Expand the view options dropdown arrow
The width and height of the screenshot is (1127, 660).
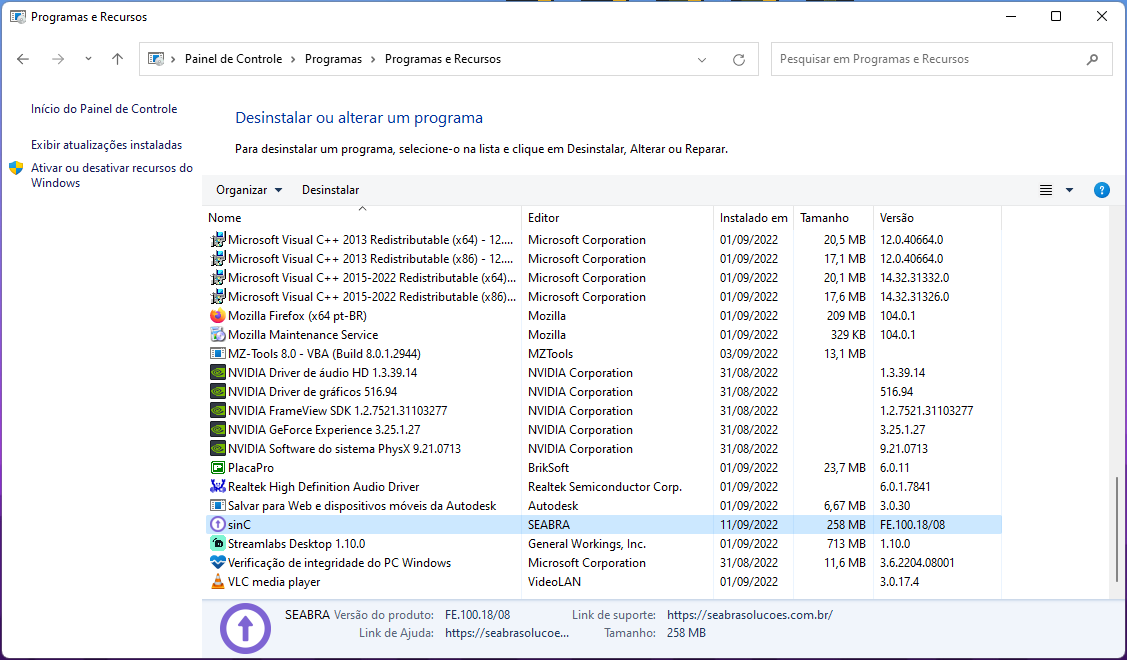coord(1070,190)
